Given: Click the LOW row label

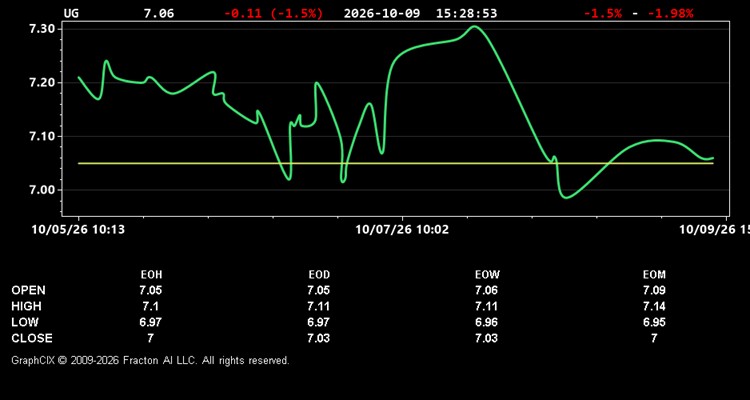Looking at the screenshot, I should coord(25,322).
